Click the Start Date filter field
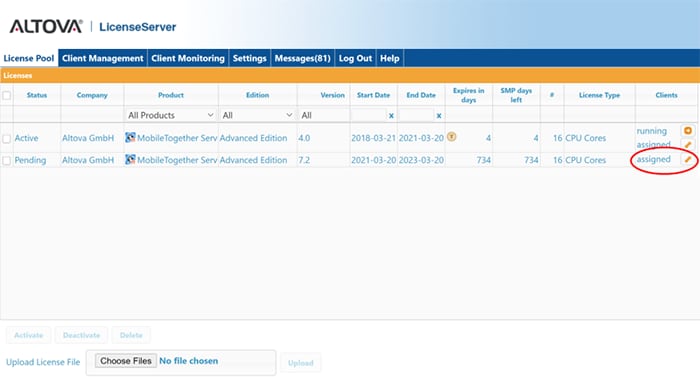Image resolution: width=700 pixels, height=377 pixels. point(368,115)
